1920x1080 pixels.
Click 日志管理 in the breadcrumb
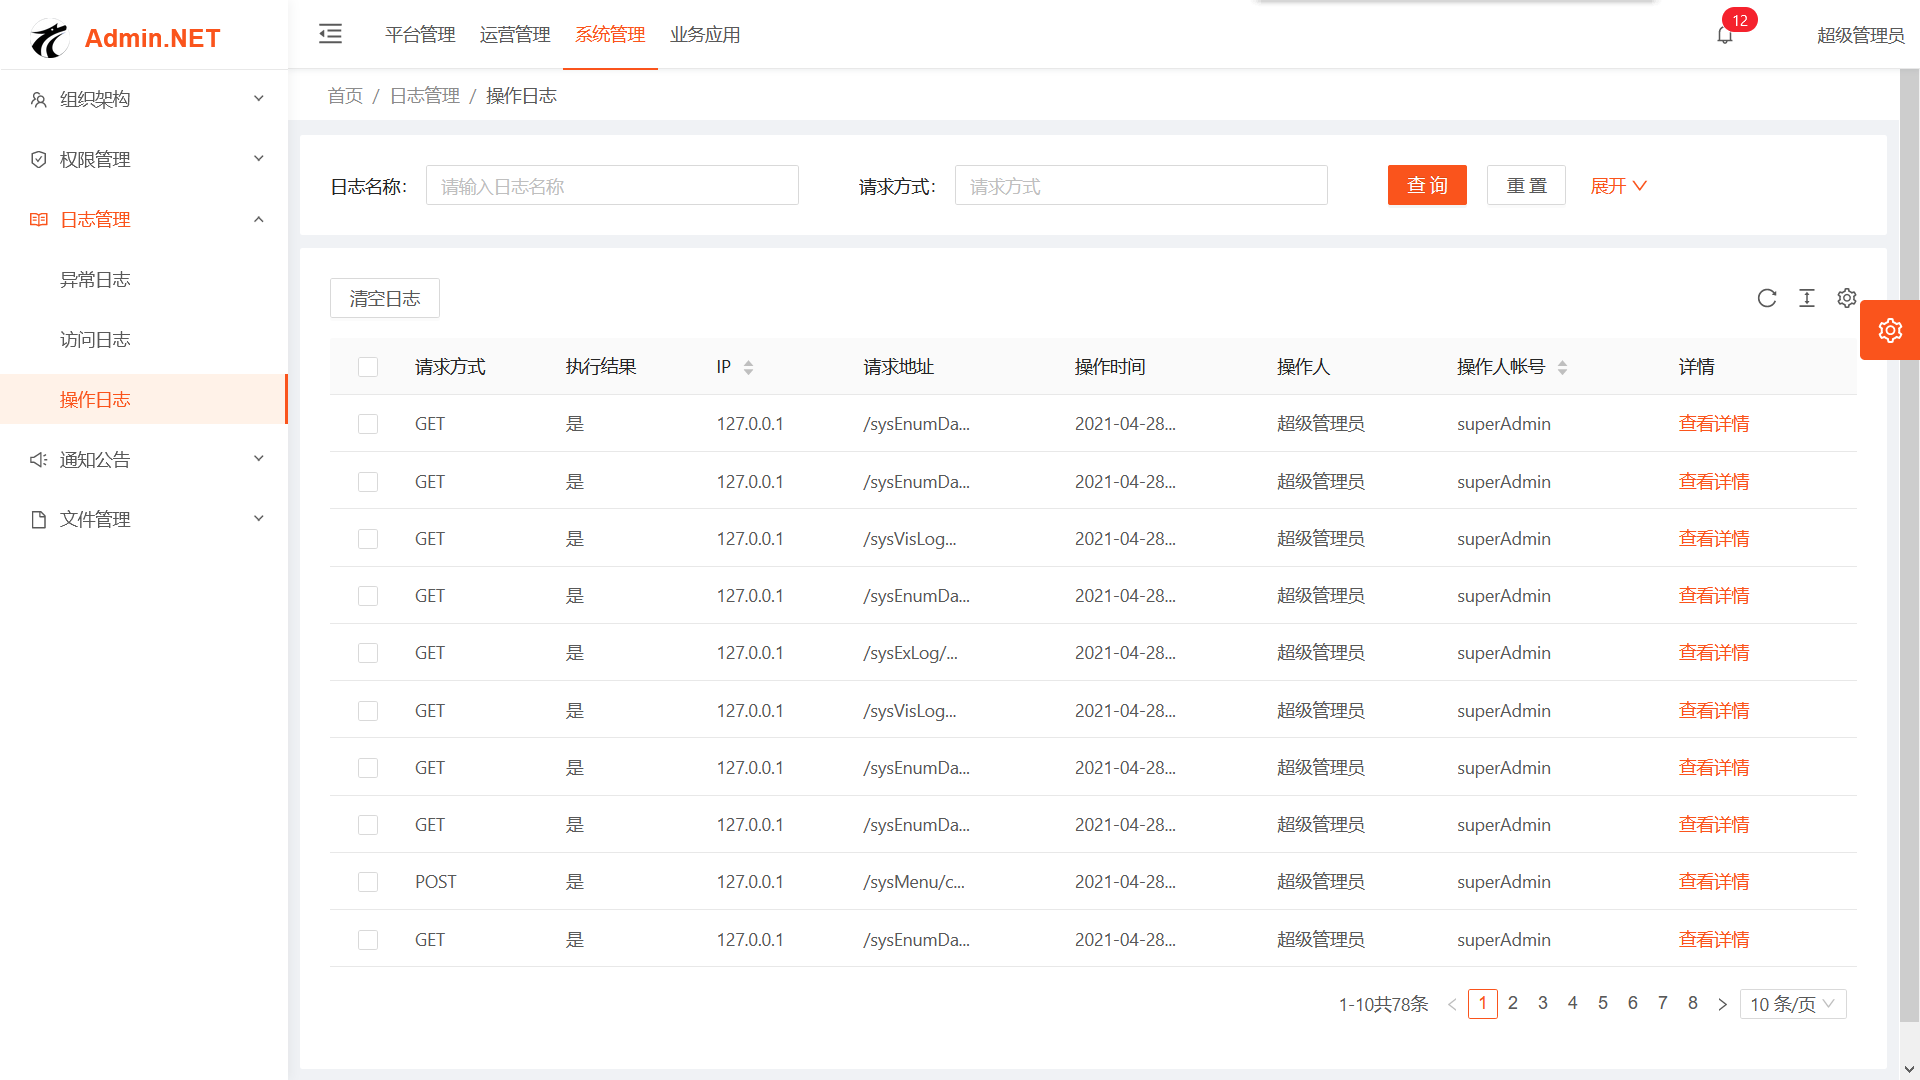pos(425,96)
